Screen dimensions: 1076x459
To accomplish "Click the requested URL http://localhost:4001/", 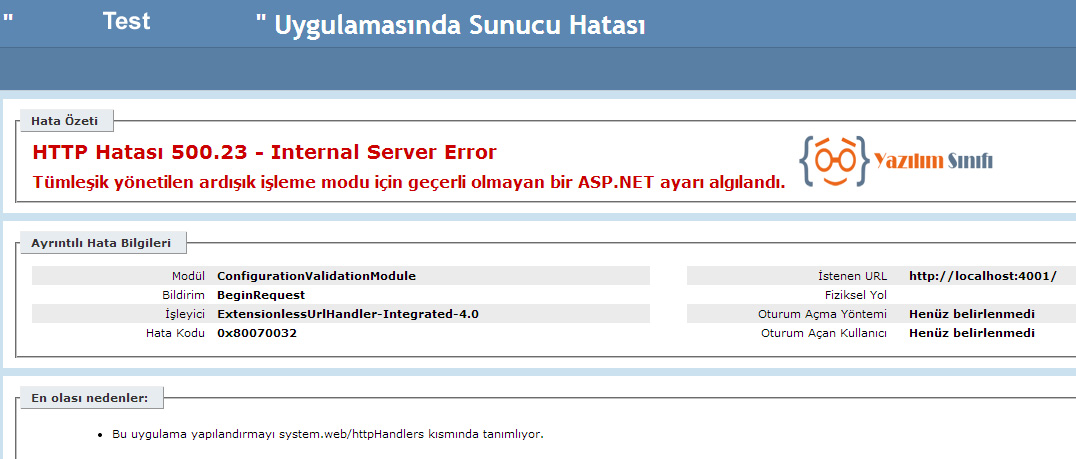I will click(x=982, y=276).
